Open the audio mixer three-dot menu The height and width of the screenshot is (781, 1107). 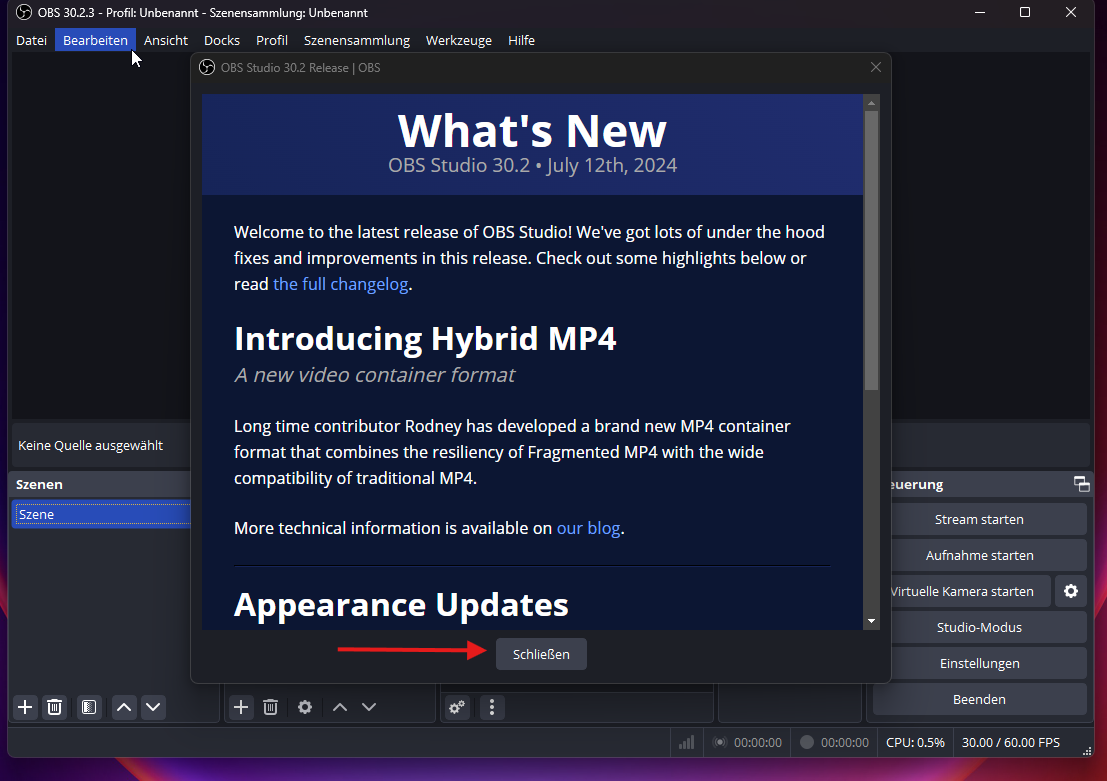492,707
